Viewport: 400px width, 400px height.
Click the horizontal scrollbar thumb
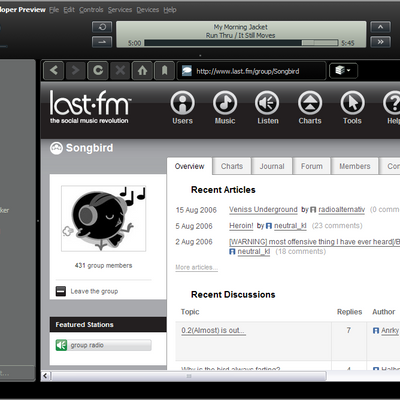tap(189, 376)
